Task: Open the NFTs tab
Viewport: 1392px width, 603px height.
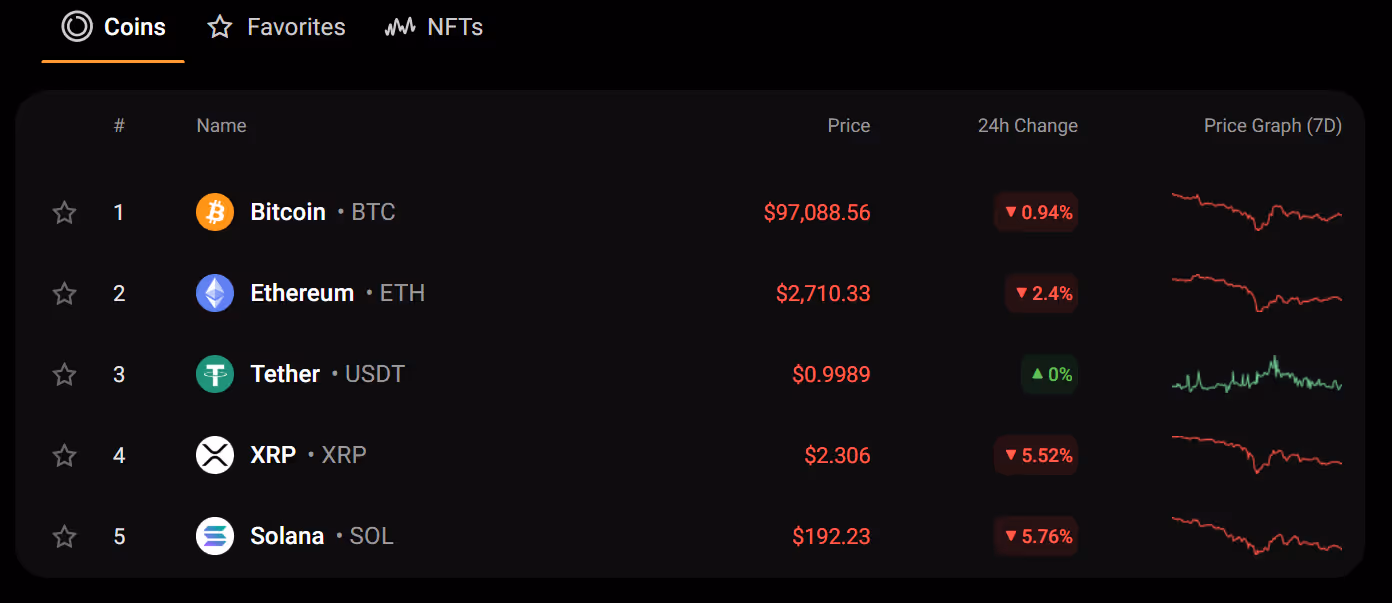Action: 434,27
